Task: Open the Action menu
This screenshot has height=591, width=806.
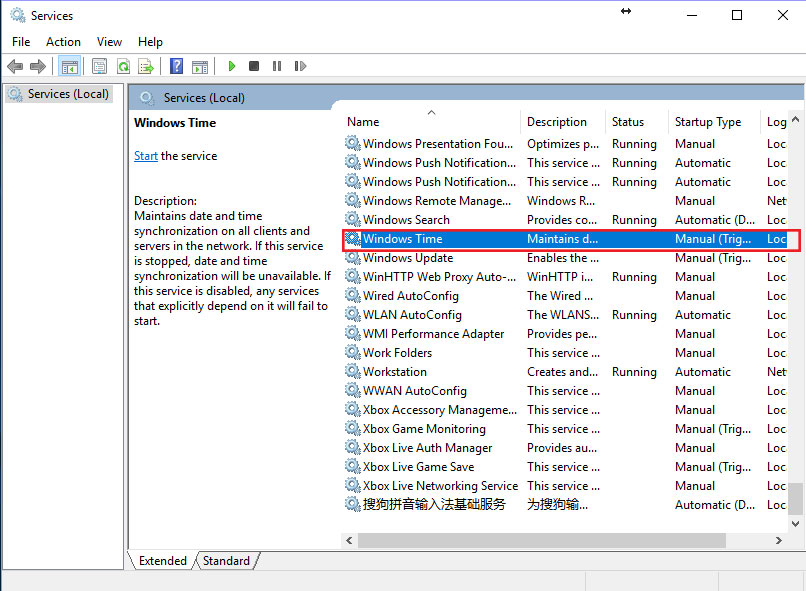Action: tap(63, 42)
